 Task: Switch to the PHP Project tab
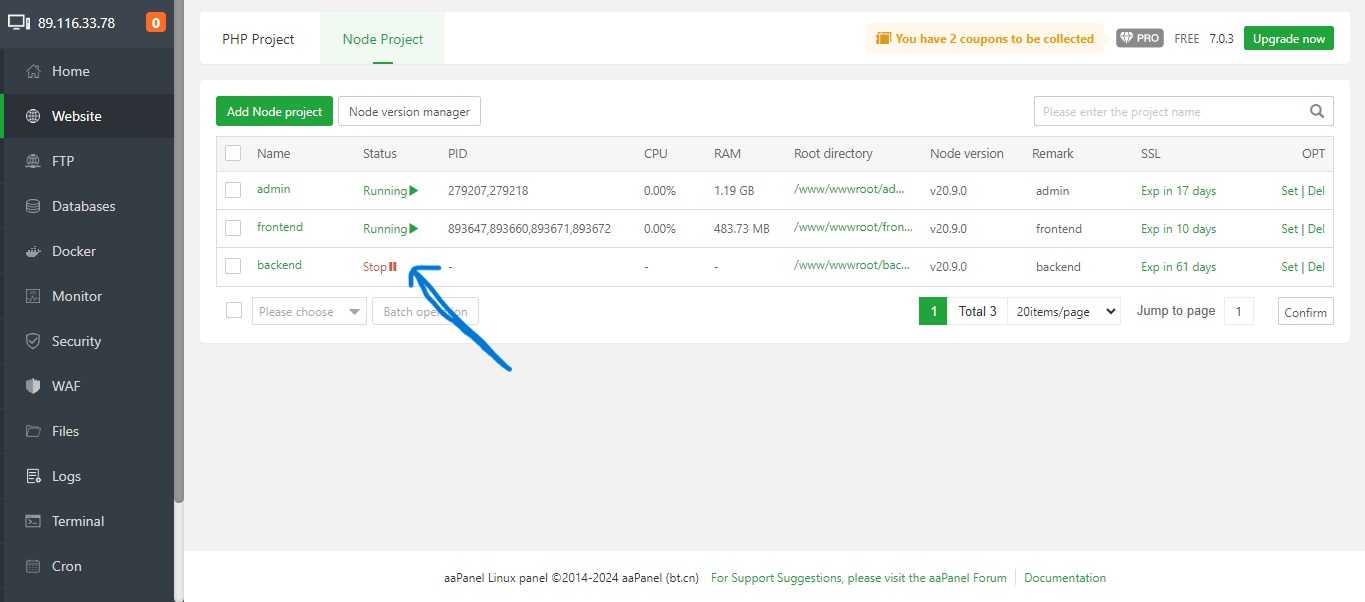coord(258,39)
